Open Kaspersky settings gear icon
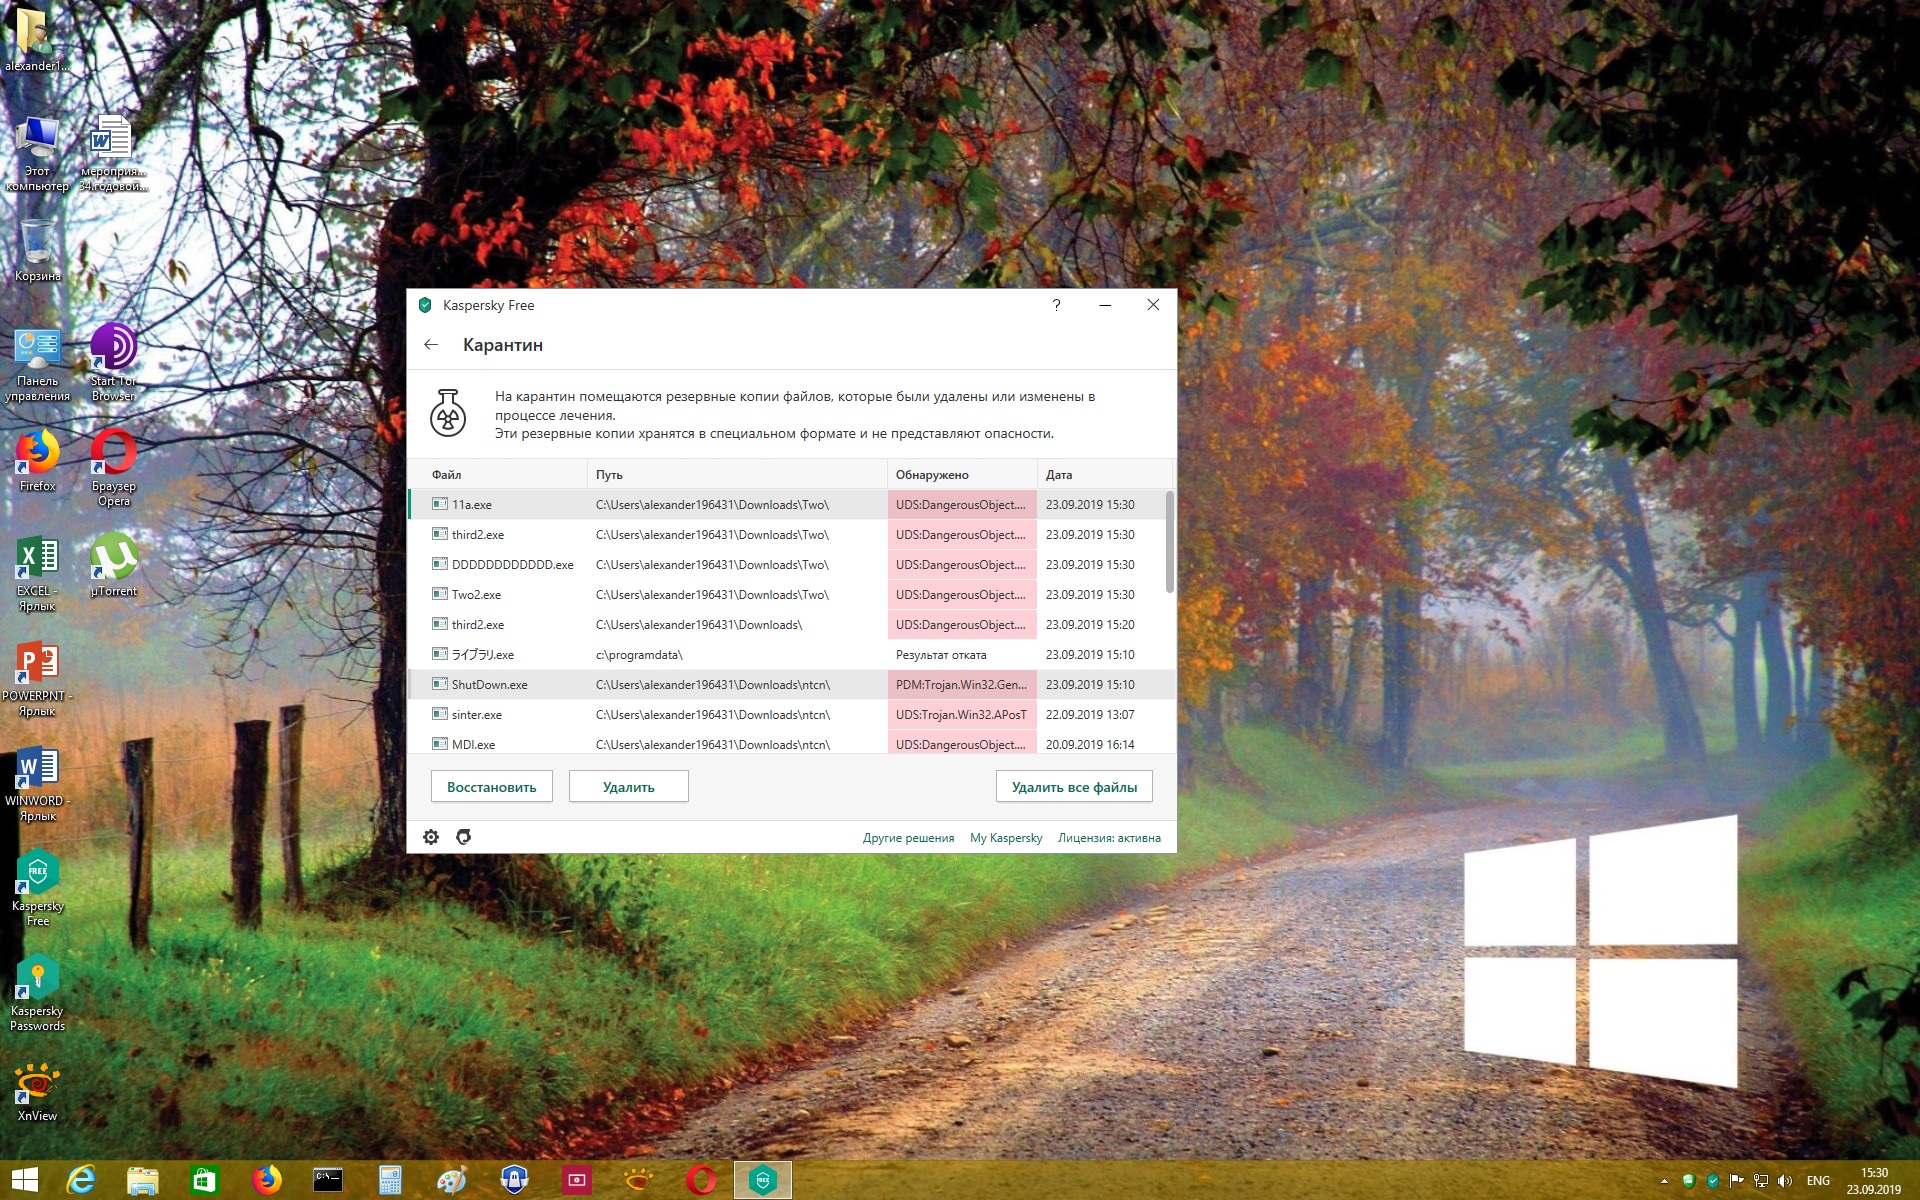The width and height of the screenshot is (1920, 1200). pyautogui.click(x=431, y=837)
